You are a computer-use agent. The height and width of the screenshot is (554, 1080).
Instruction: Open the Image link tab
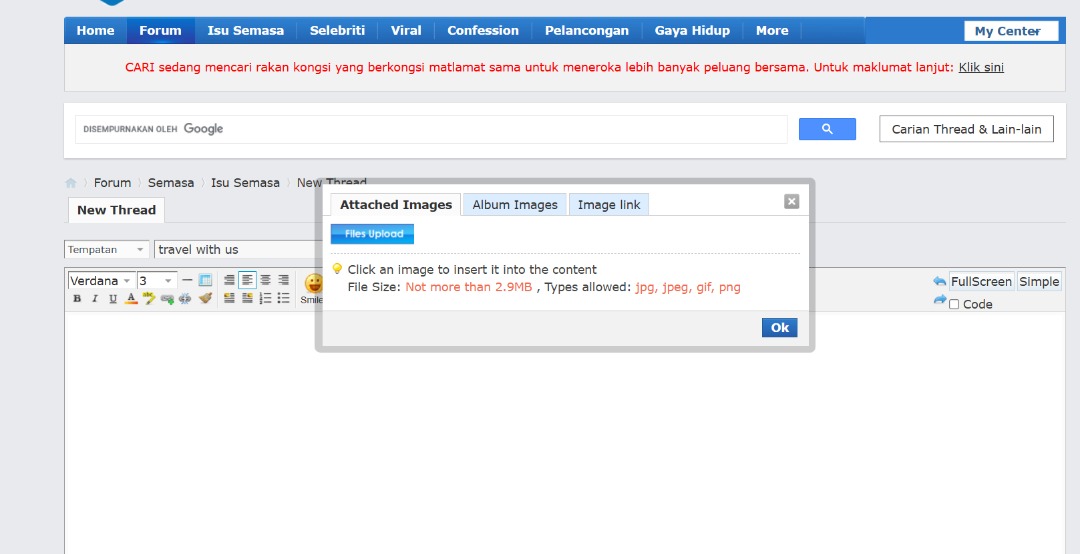pyautogui.click(x=608, y=205)
